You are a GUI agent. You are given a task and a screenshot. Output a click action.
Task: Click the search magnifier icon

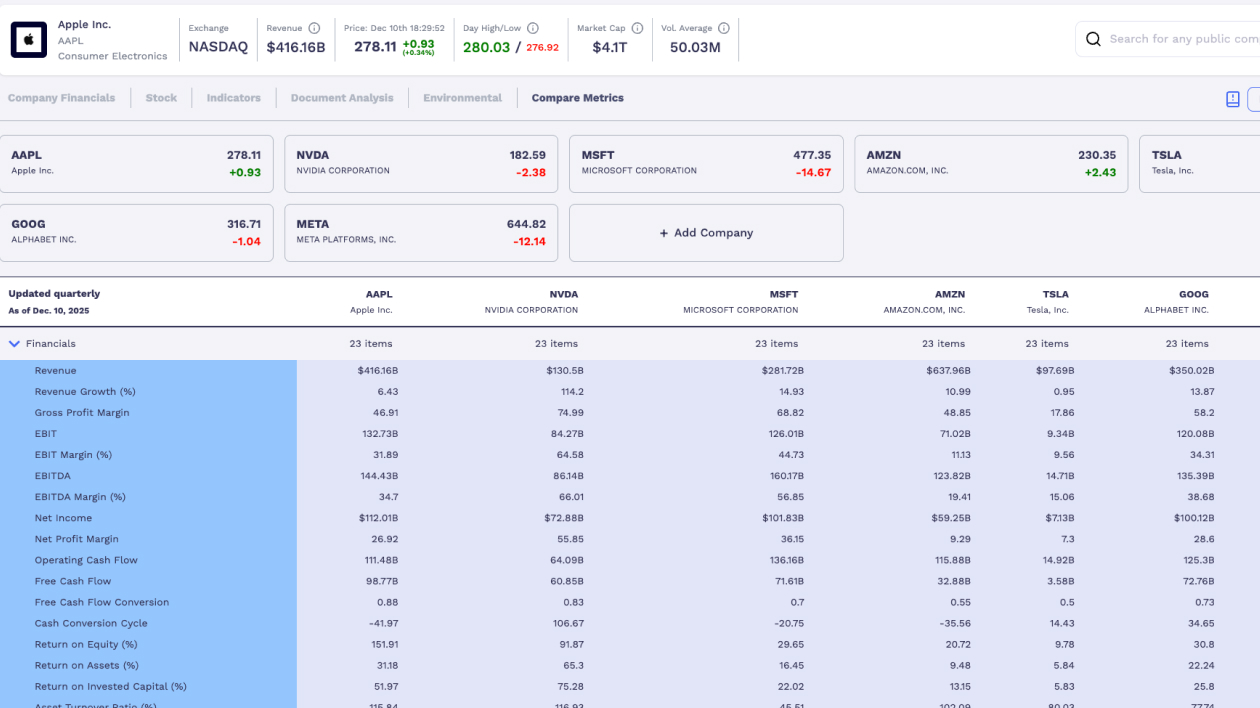(x=1093, y=39)
